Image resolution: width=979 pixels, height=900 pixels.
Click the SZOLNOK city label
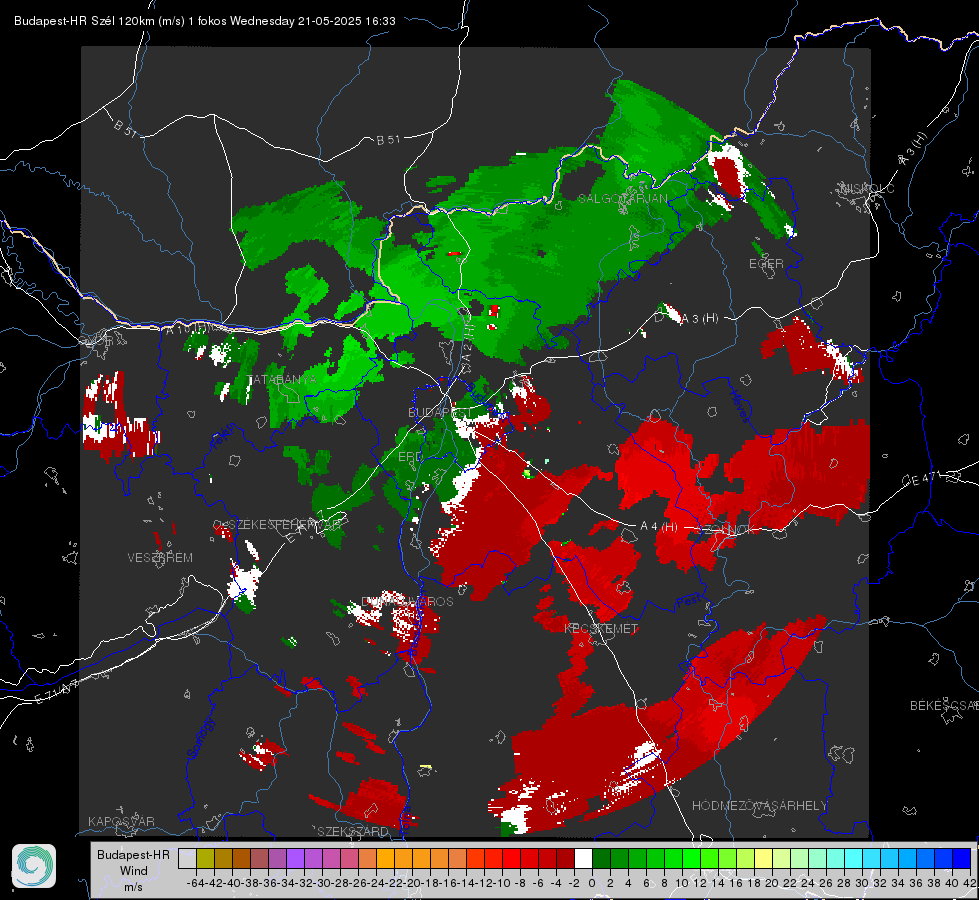point(726,530)
